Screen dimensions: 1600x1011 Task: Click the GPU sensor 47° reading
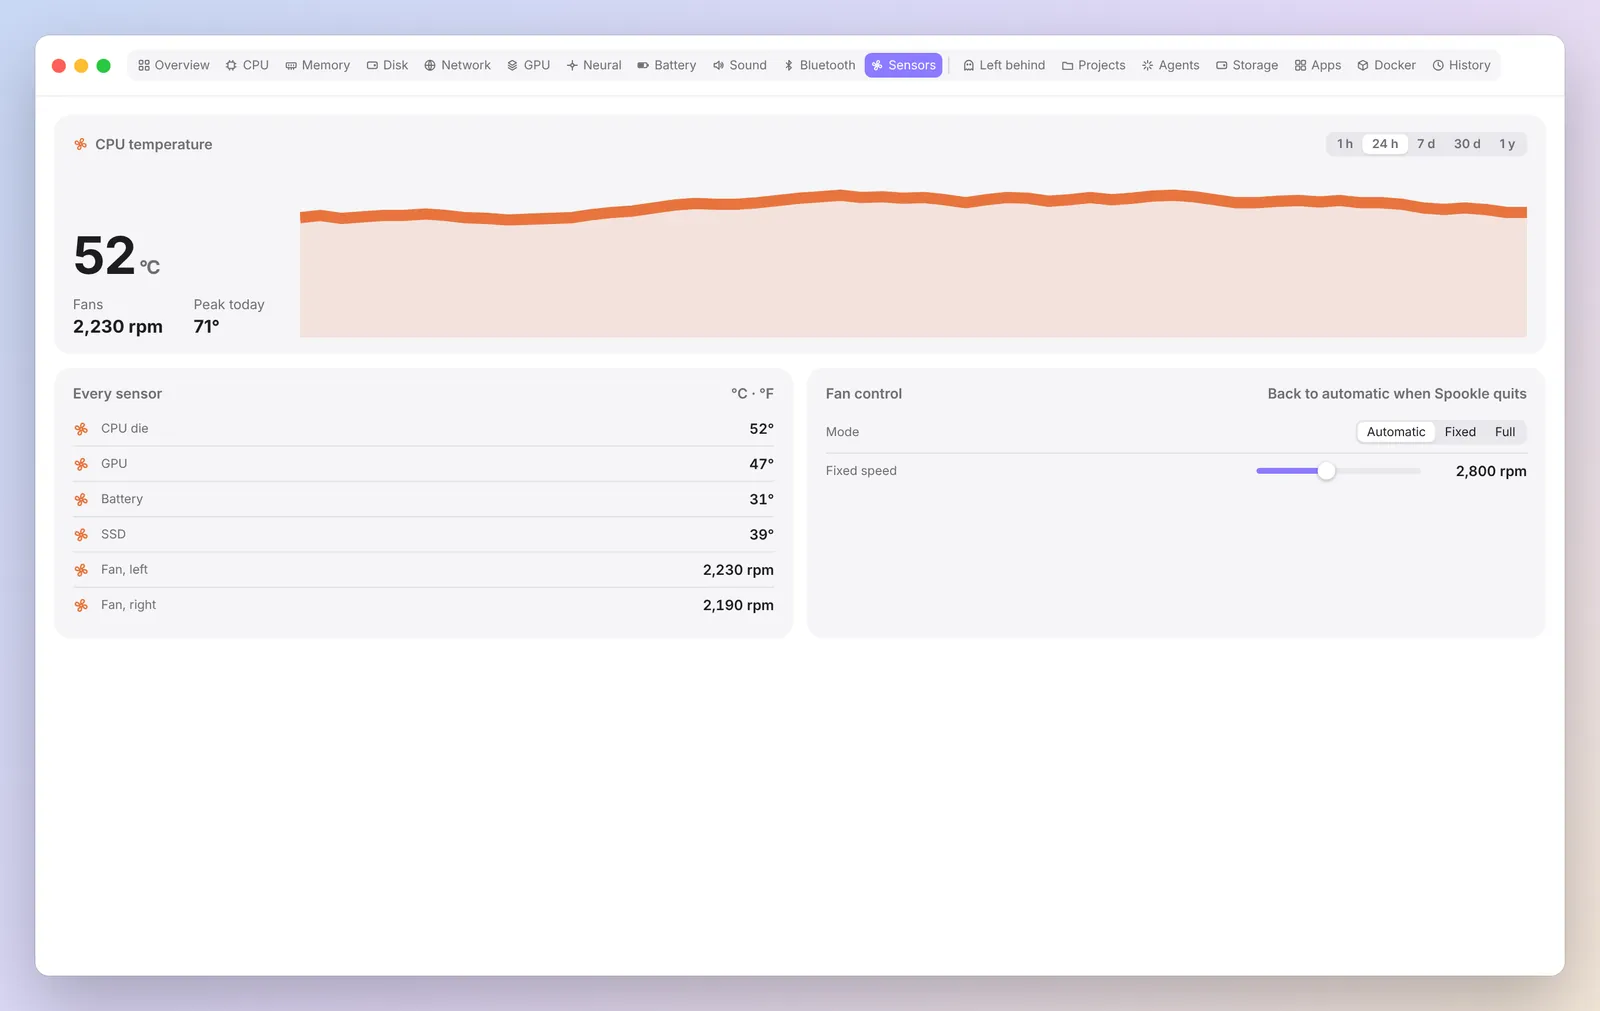click(762, 464)
